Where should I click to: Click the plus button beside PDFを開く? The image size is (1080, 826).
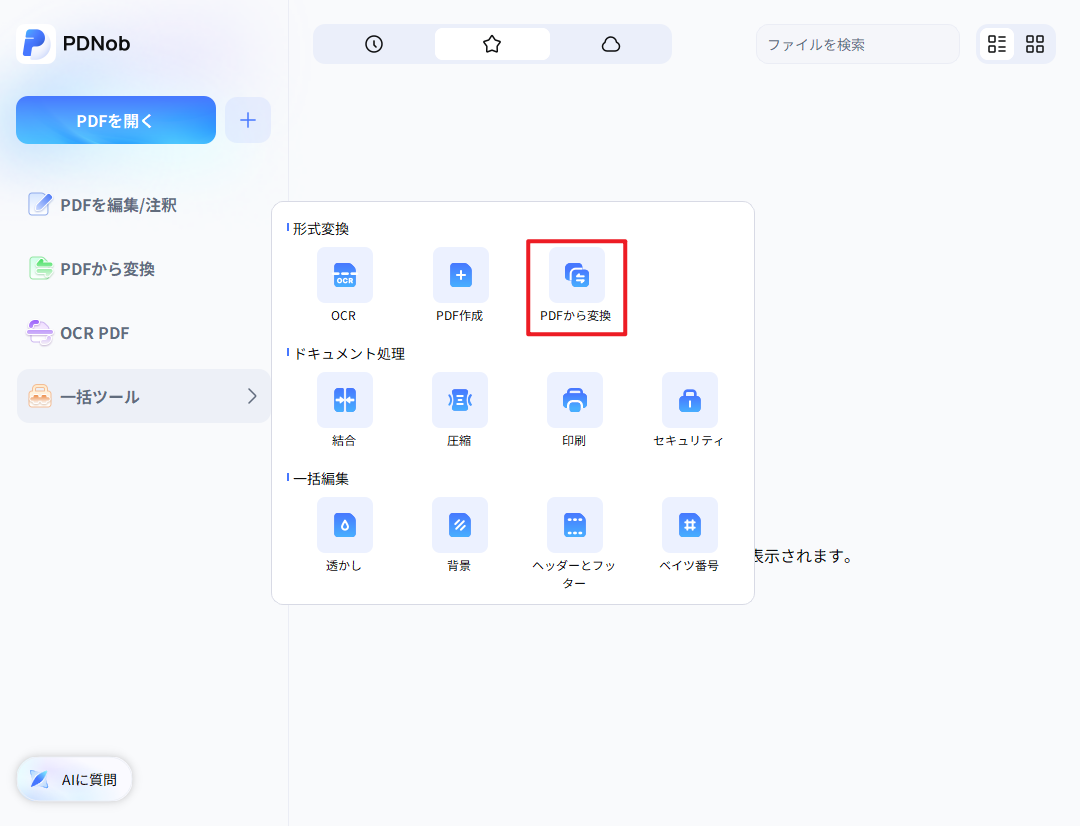[248, 121]
